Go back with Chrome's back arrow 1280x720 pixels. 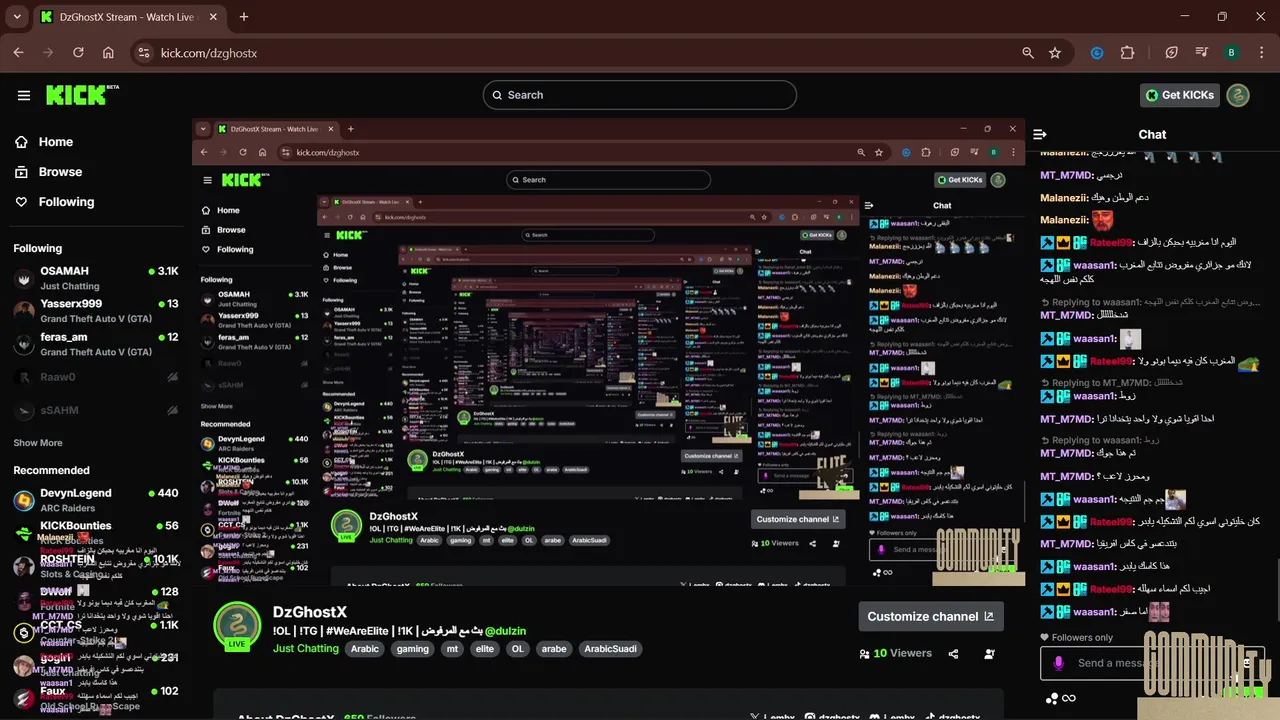[18, 53]
